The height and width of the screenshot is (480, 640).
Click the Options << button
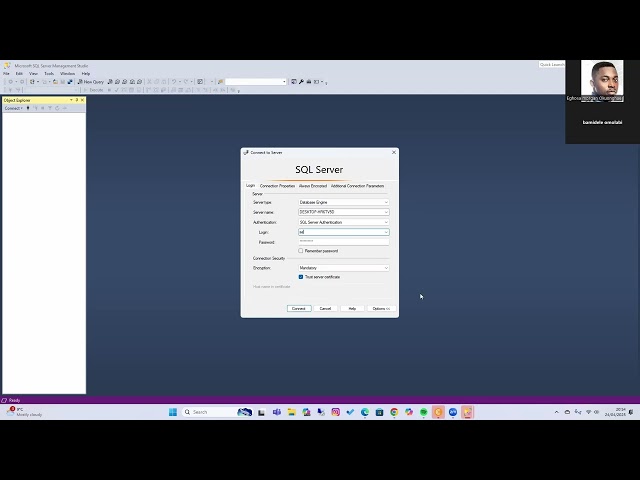381,309
